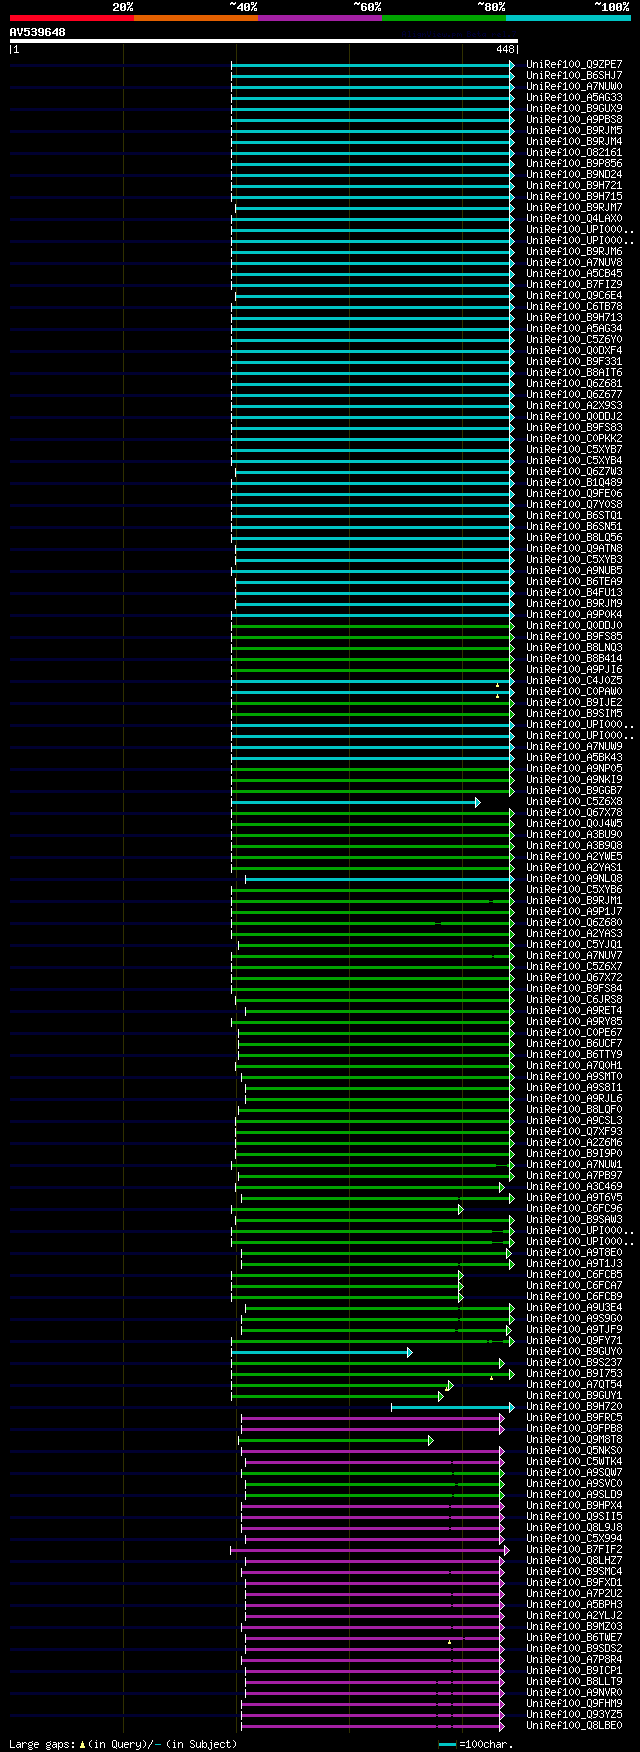The image size is (640, 1752).
Task: Select label UniRef100_A7PB97
Action: point(574,1175)
